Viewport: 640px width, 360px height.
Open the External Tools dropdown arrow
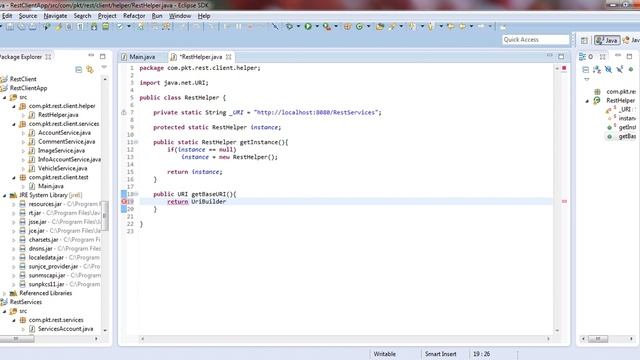[336, 27]
